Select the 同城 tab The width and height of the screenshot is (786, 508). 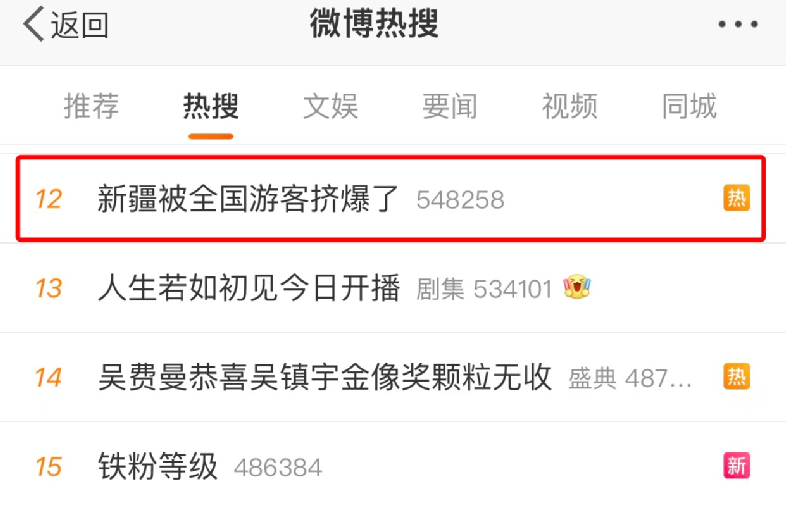(689, 106)
